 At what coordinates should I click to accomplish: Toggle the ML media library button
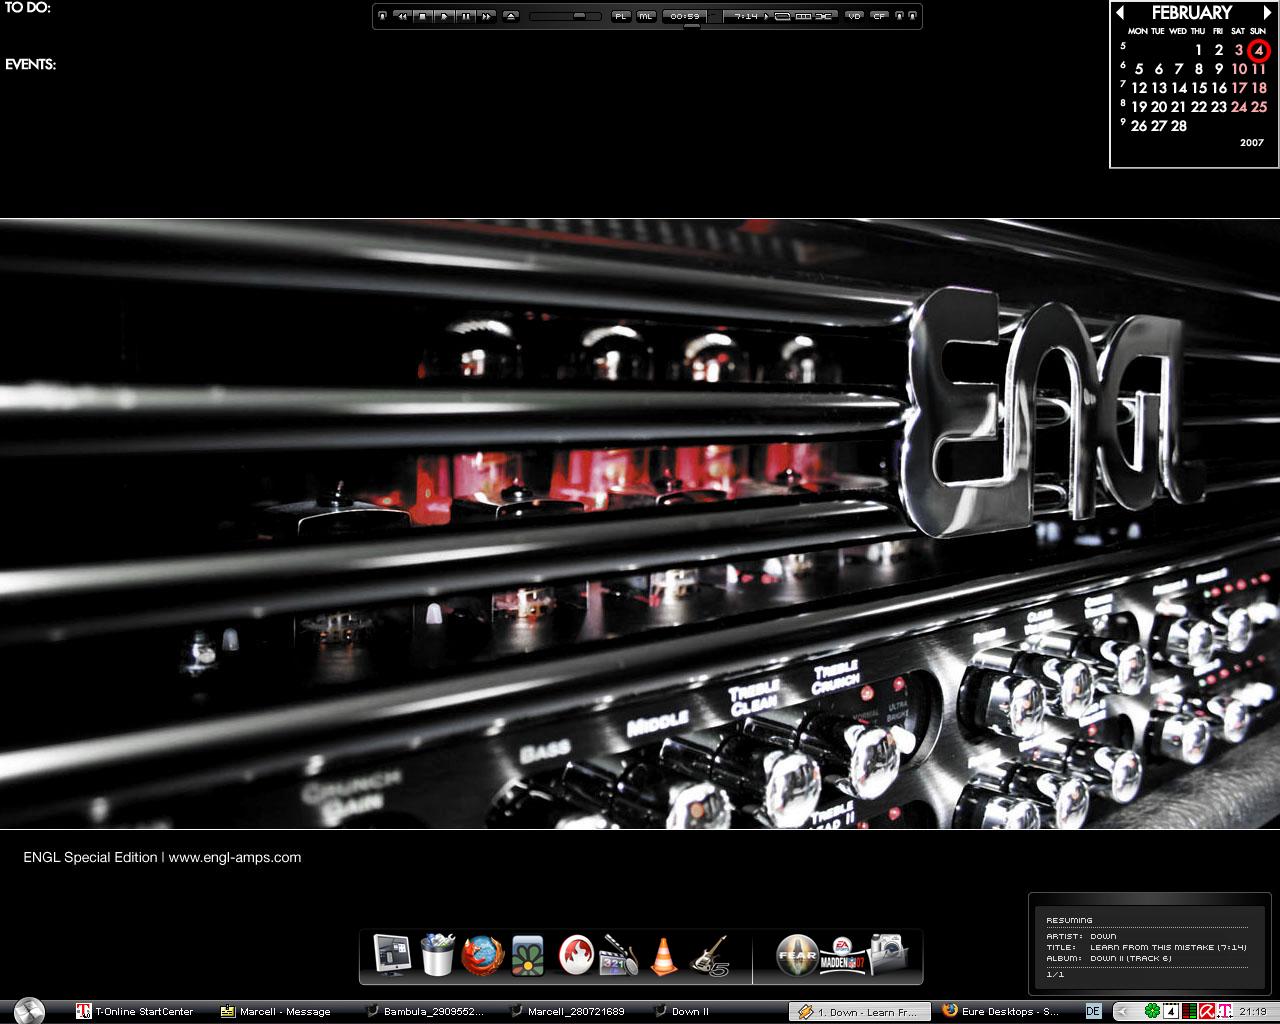click(646, 16)
